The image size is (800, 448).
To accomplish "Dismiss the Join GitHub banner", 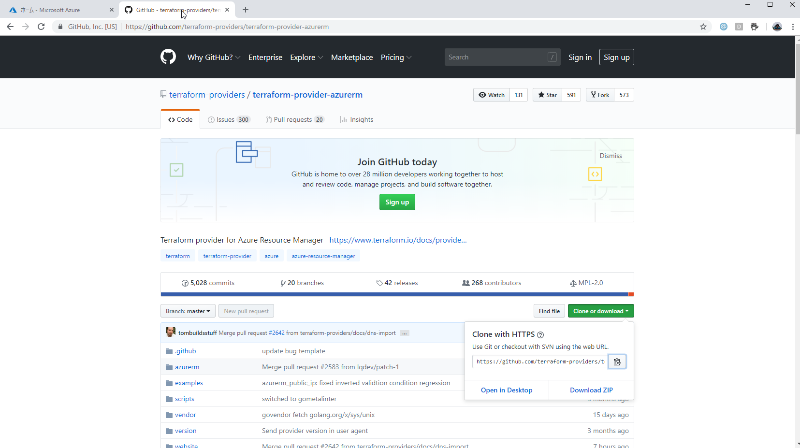I will pos(610,156).
